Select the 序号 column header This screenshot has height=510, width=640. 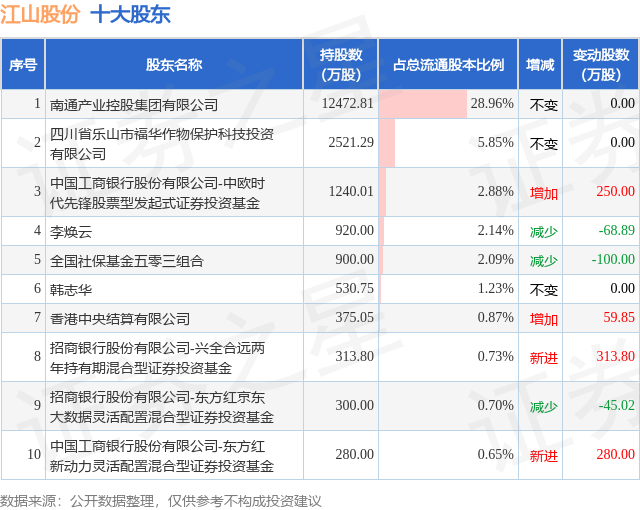[23, 64]
